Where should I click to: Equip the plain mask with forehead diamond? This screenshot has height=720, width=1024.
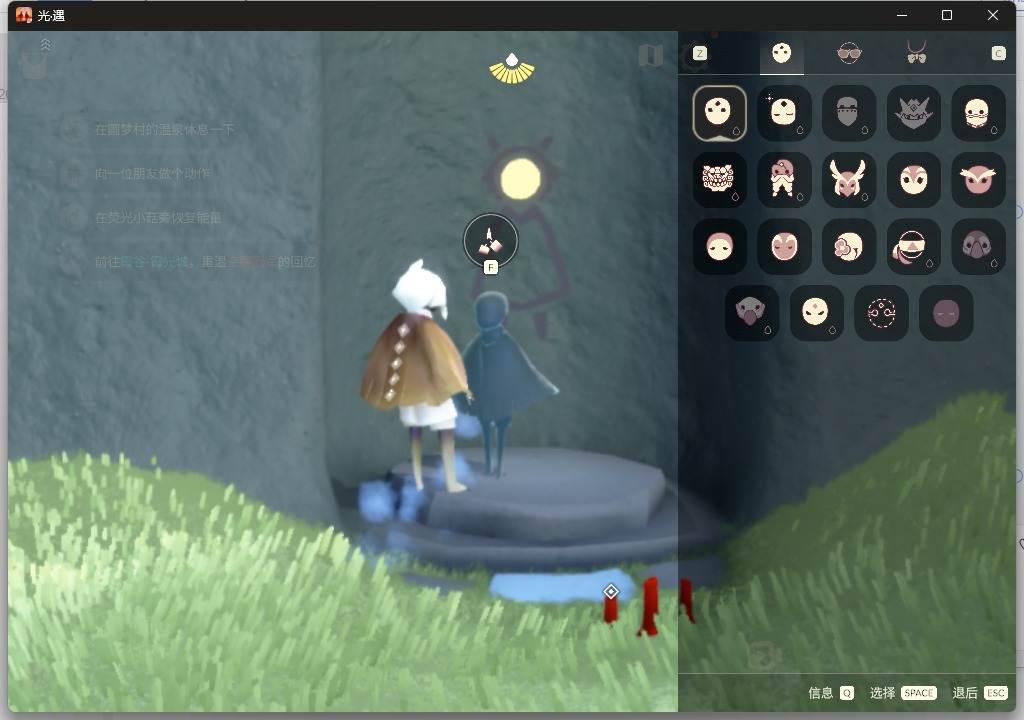pyautogui.click(x=816, y=313)
